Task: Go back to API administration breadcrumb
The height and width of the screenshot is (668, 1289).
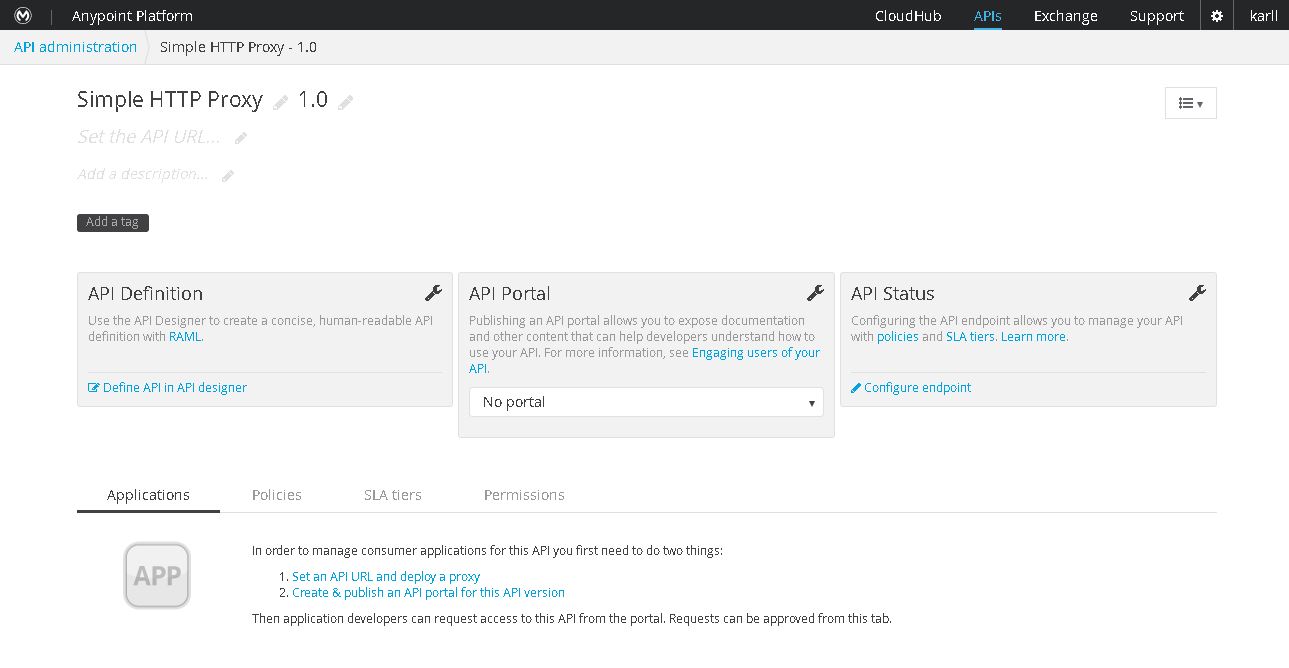Action: coord(75,47)
